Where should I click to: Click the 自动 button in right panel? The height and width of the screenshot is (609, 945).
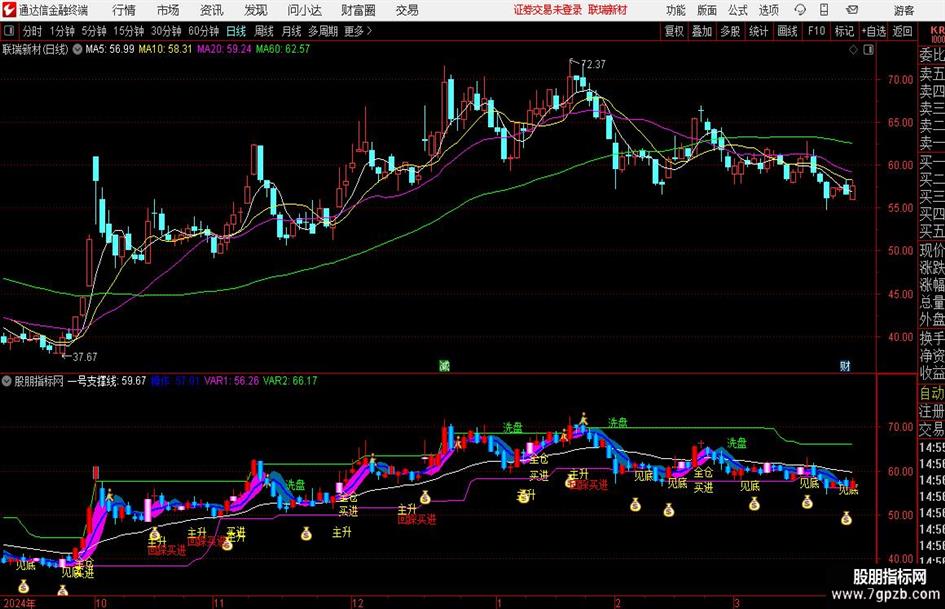click(932, 393)
